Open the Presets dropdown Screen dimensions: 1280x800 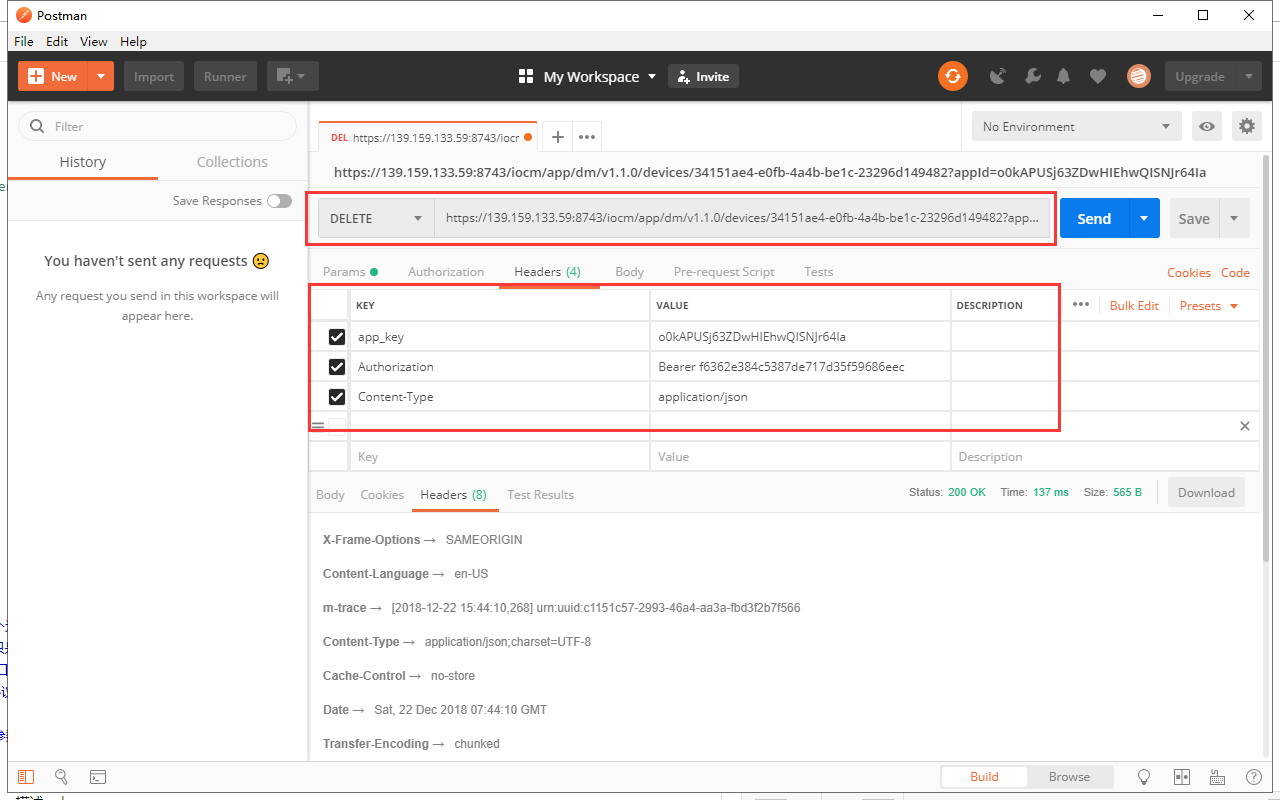point(1209,306)
